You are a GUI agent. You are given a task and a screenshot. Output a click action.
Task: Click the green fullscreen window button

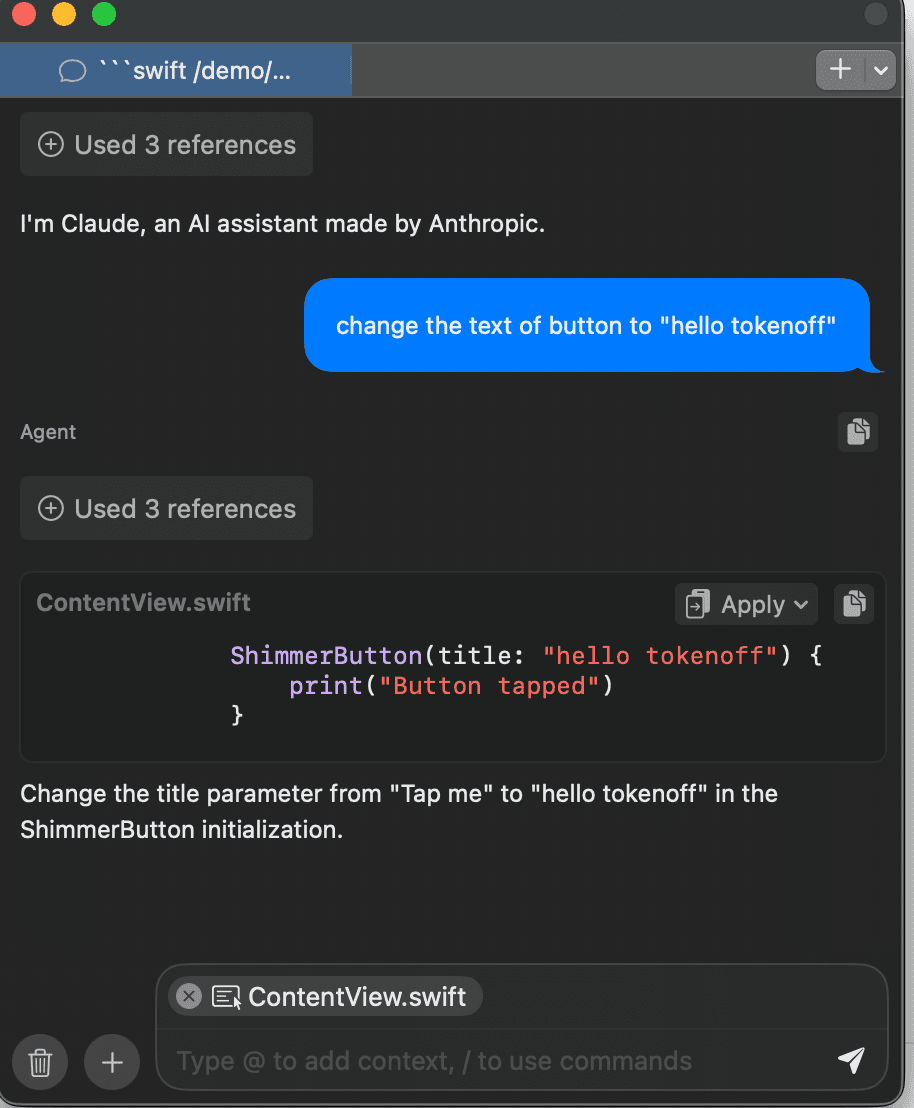coord(103,14)
